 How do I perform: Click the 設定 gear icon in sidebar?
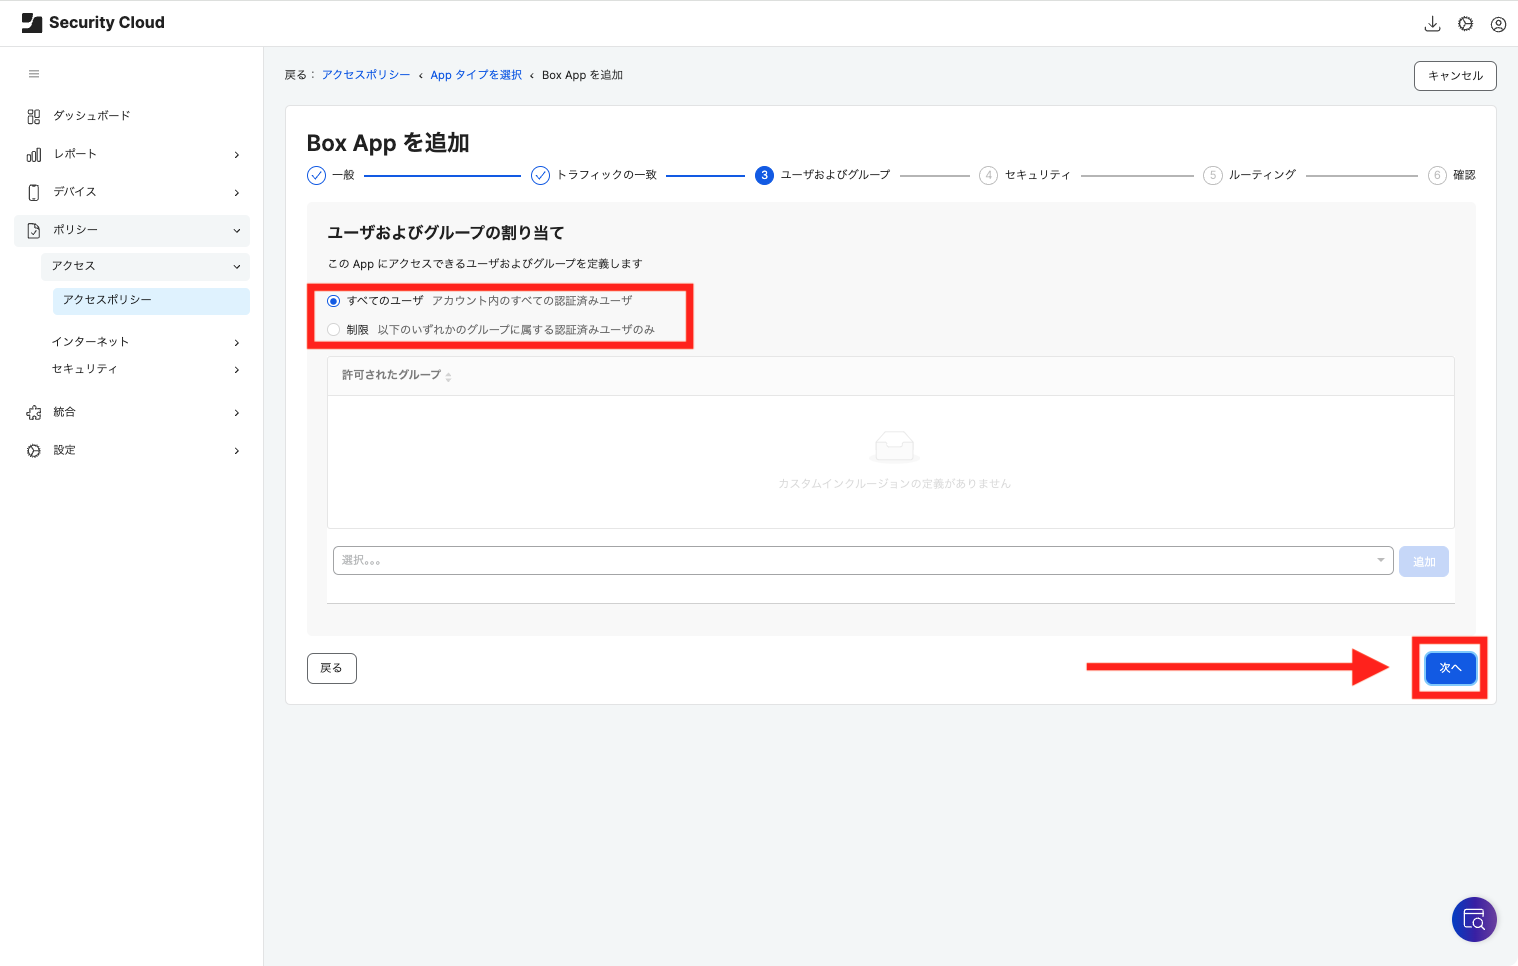[x=34, y=450]
